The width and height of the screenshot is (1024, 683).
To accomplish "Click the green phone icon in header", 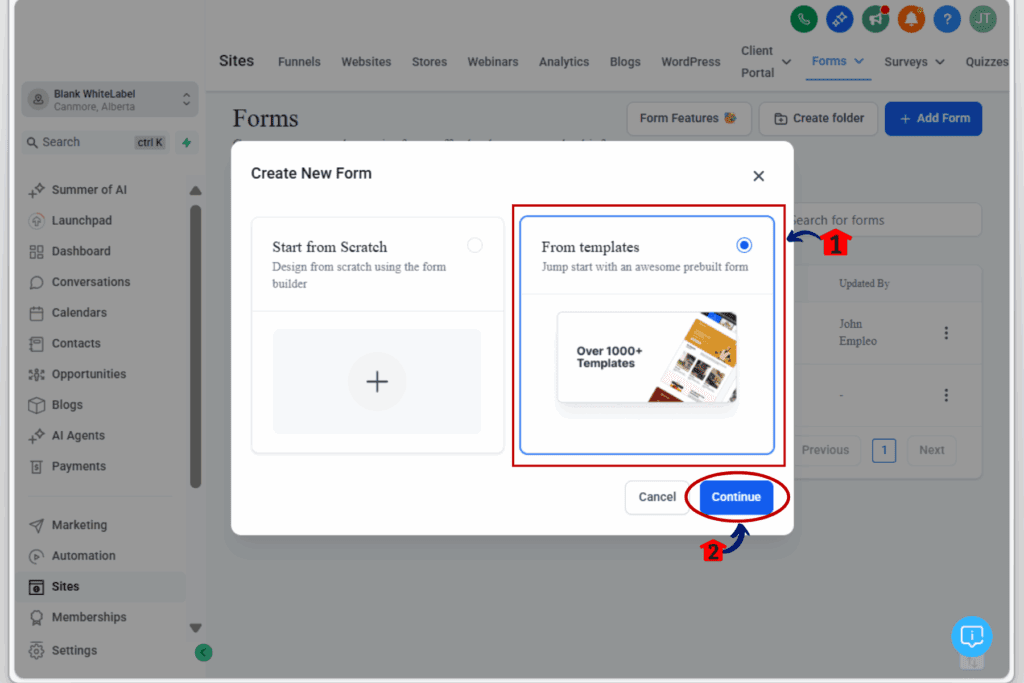I will click(804, 18).
